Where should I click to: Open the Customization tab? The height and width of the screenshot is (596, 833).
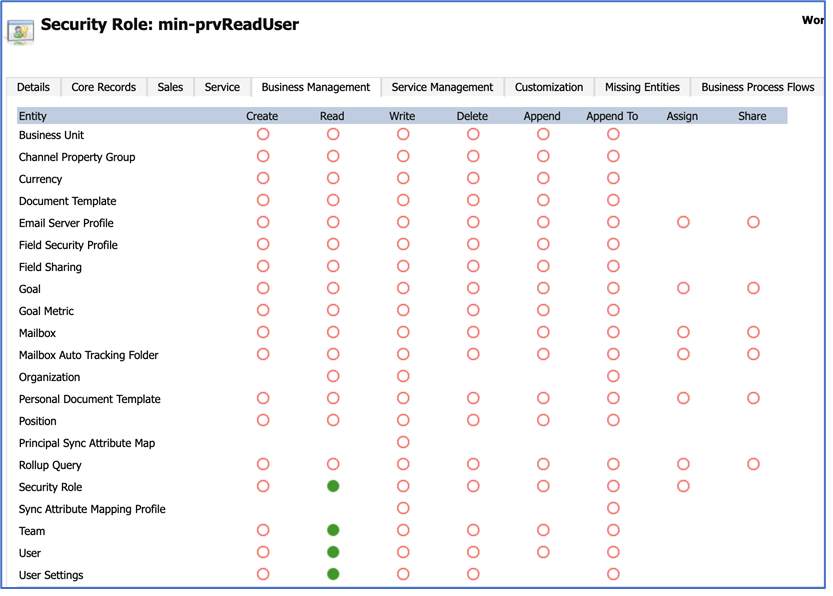pos(549,87)
